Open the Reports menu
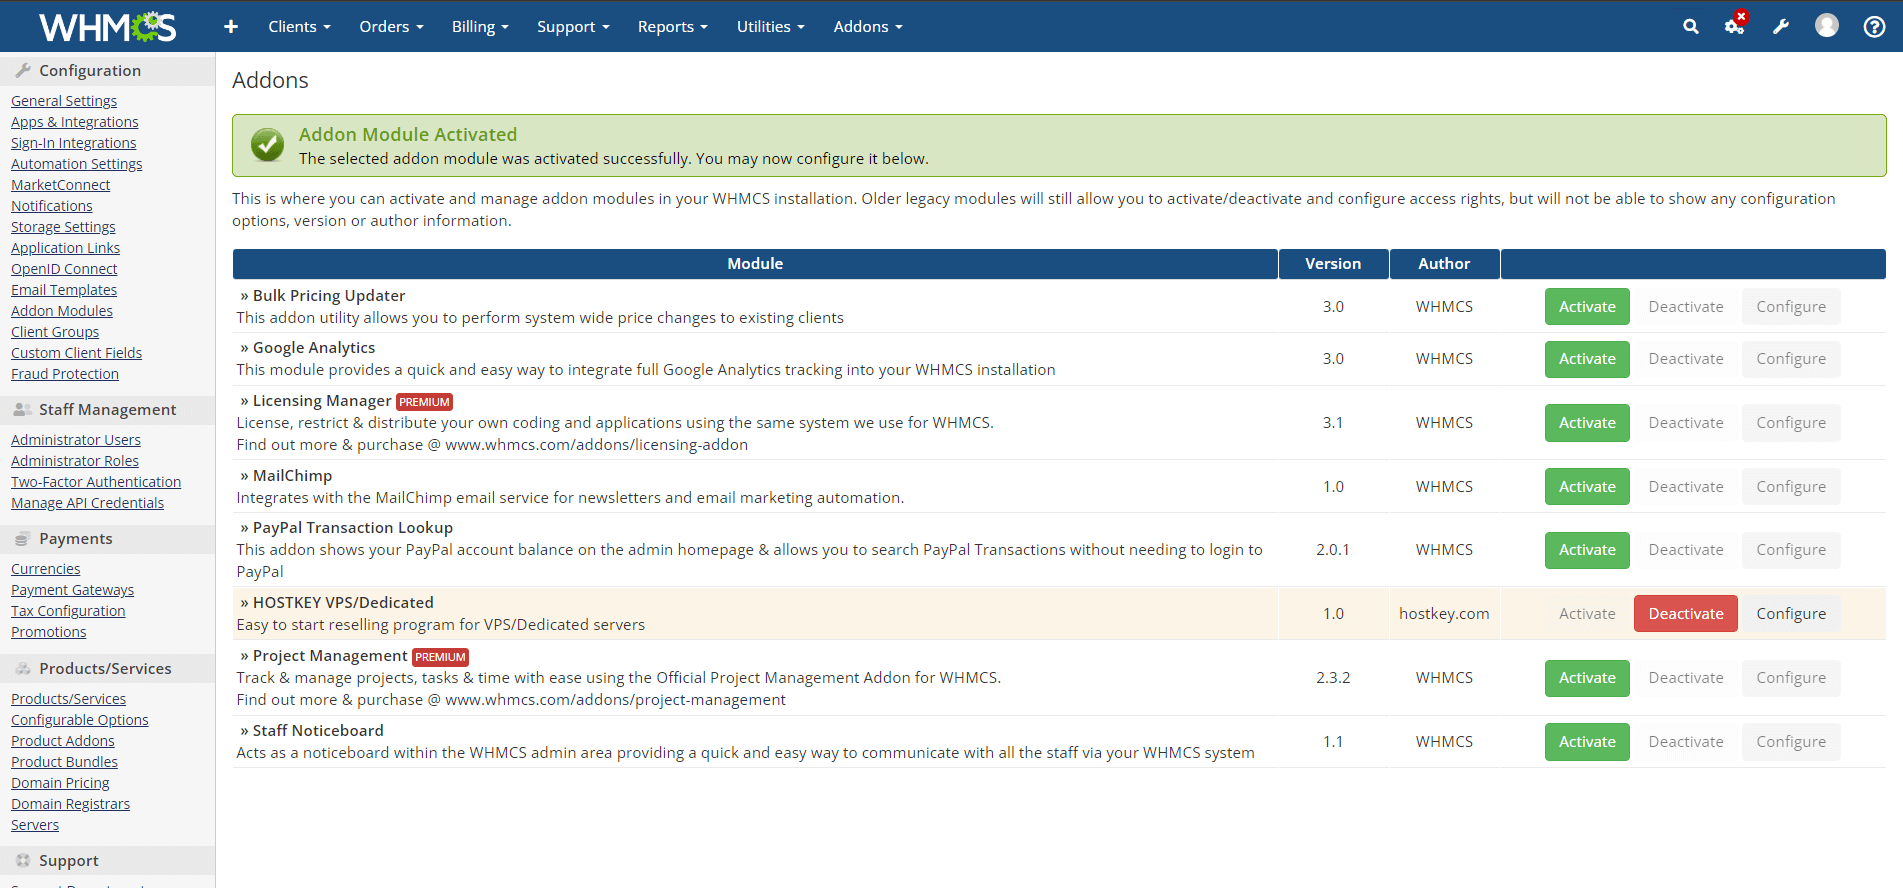The height and width of the screenshot is (888, 1903). coord(672,27)
